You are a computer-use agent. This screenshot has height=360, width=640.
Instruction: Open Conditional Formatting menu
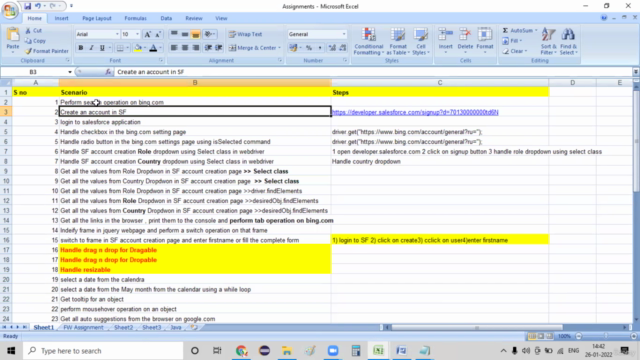(369, 41)
